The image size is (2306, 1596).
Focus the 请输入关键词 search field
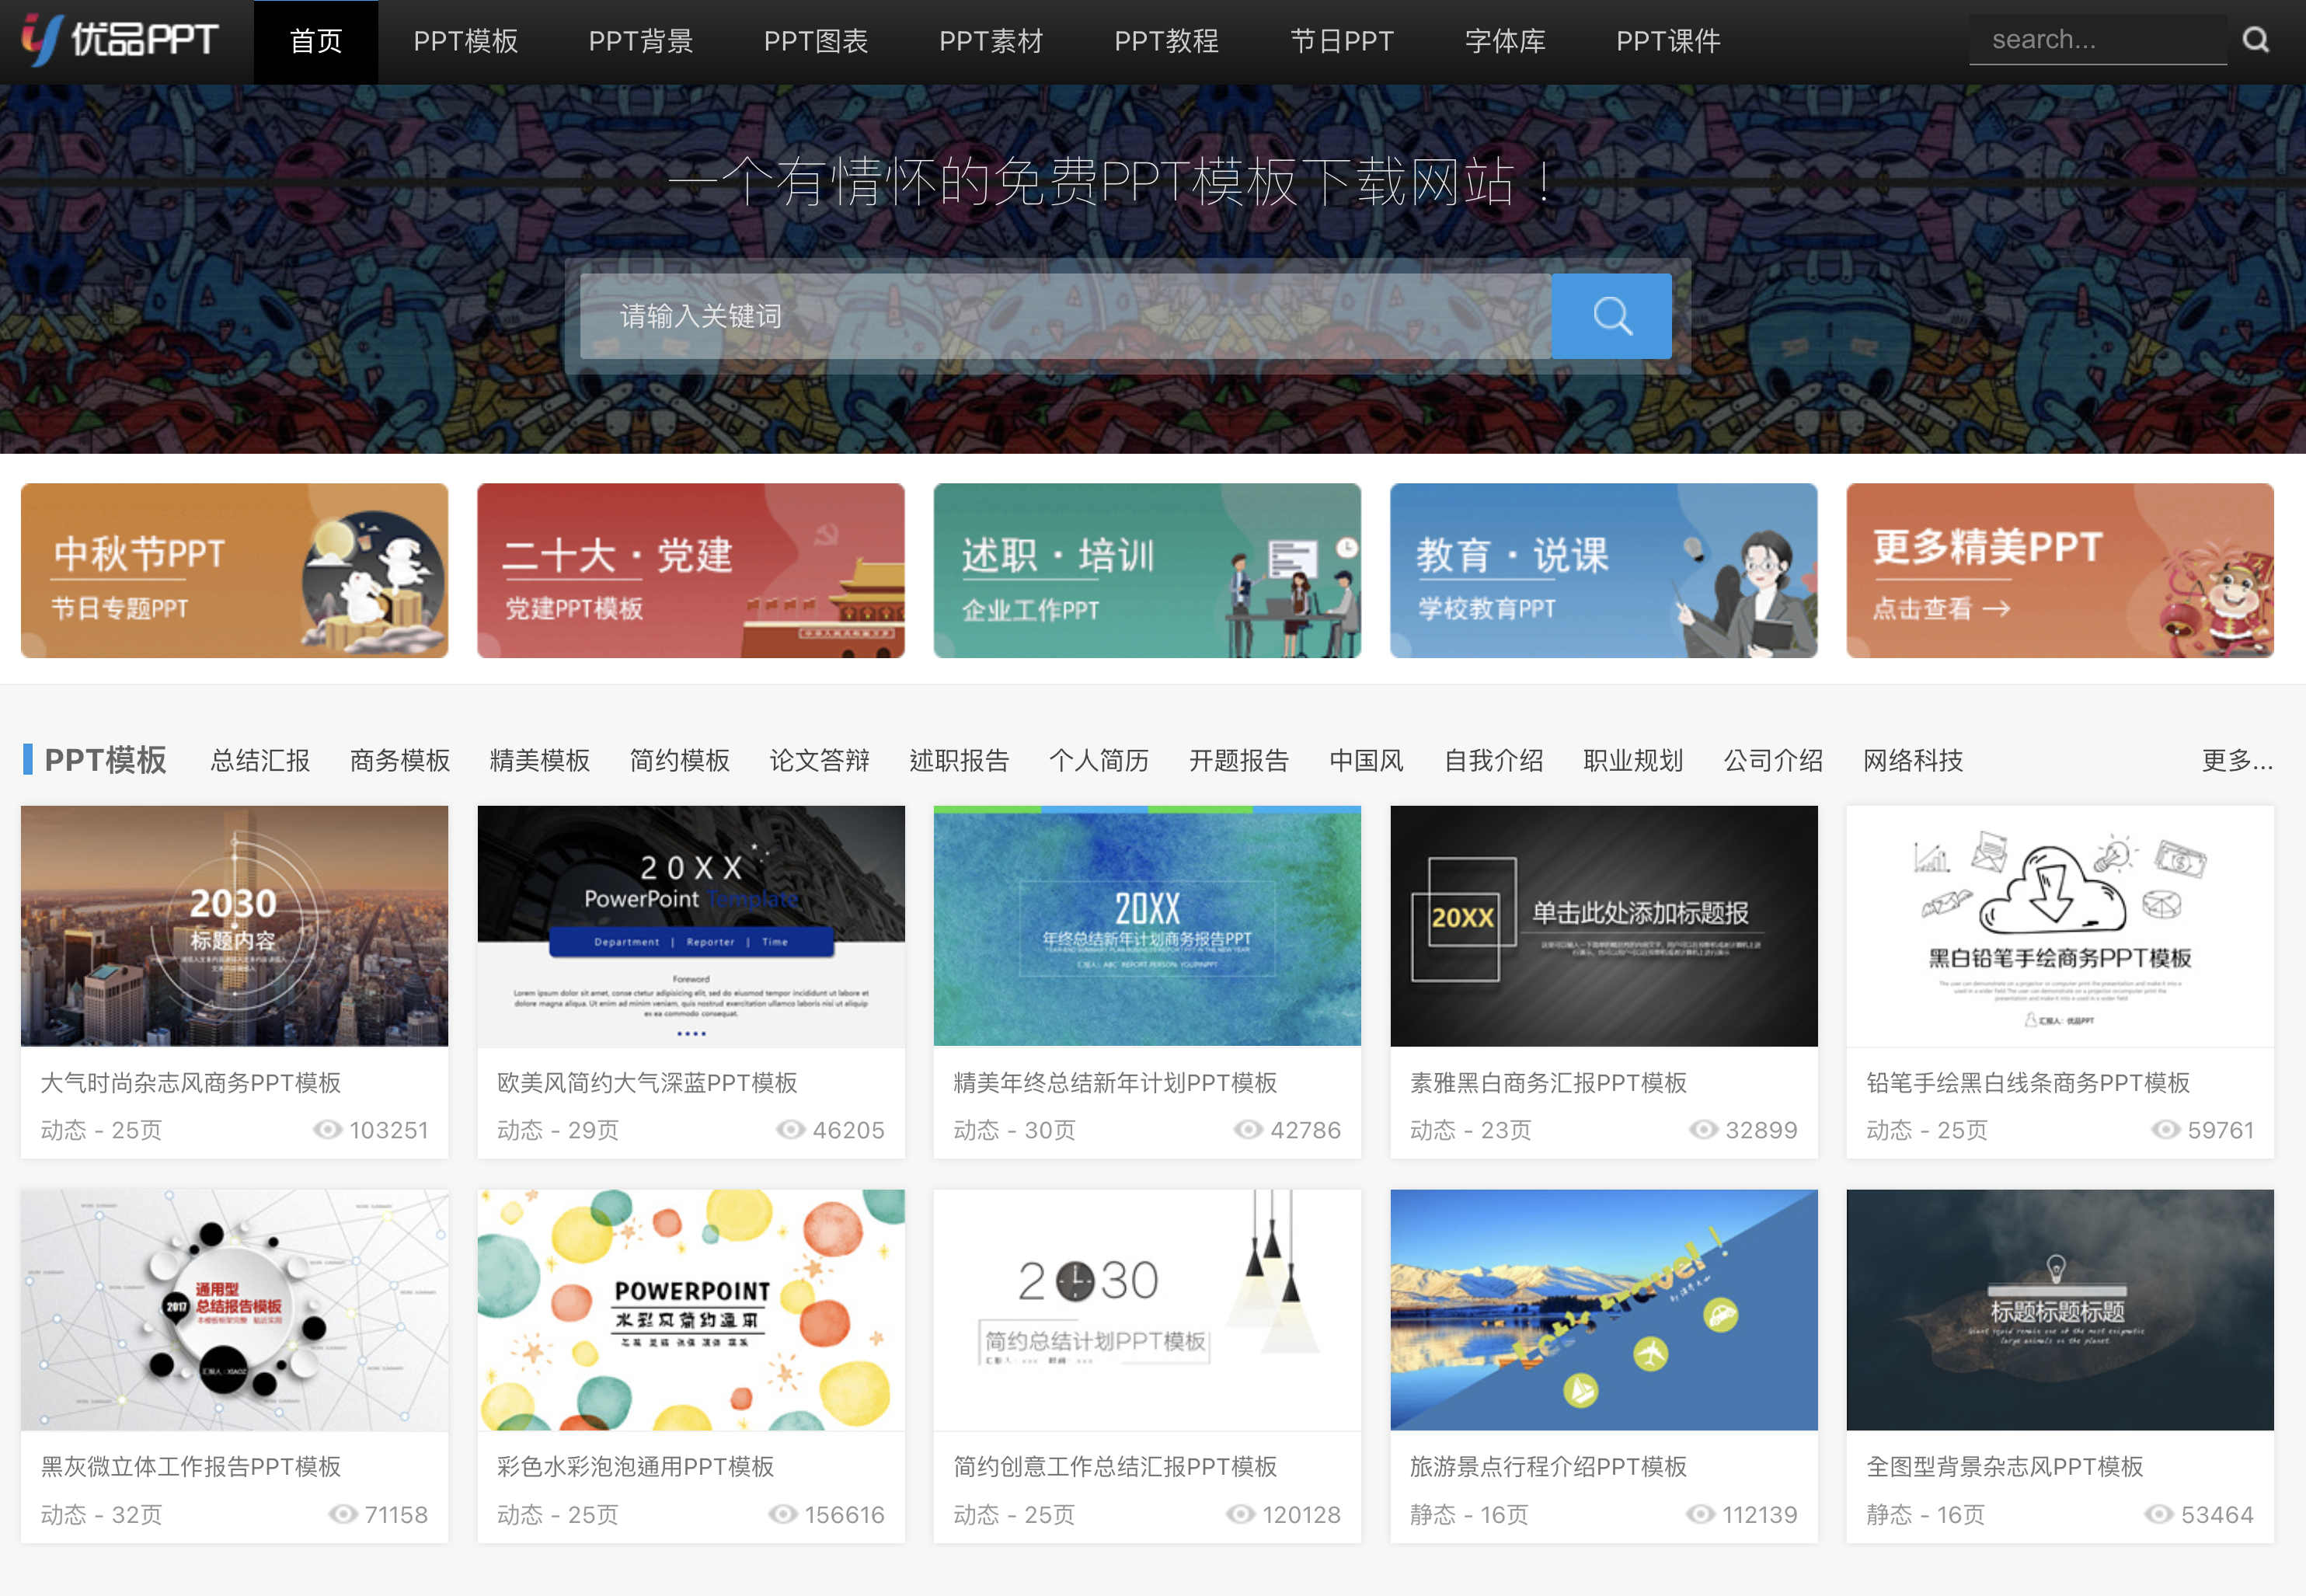(x=1065, y=316)
